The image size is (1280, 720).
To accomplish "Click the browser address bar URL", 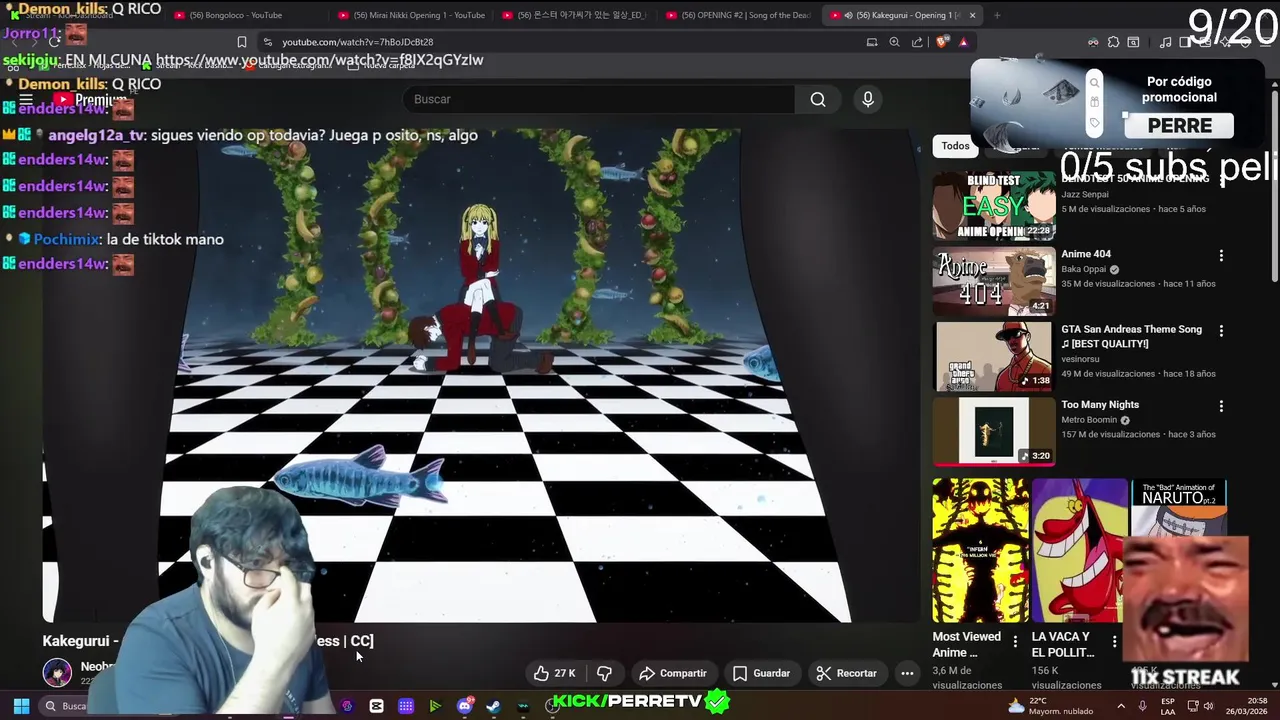I will tap(357, 42).
